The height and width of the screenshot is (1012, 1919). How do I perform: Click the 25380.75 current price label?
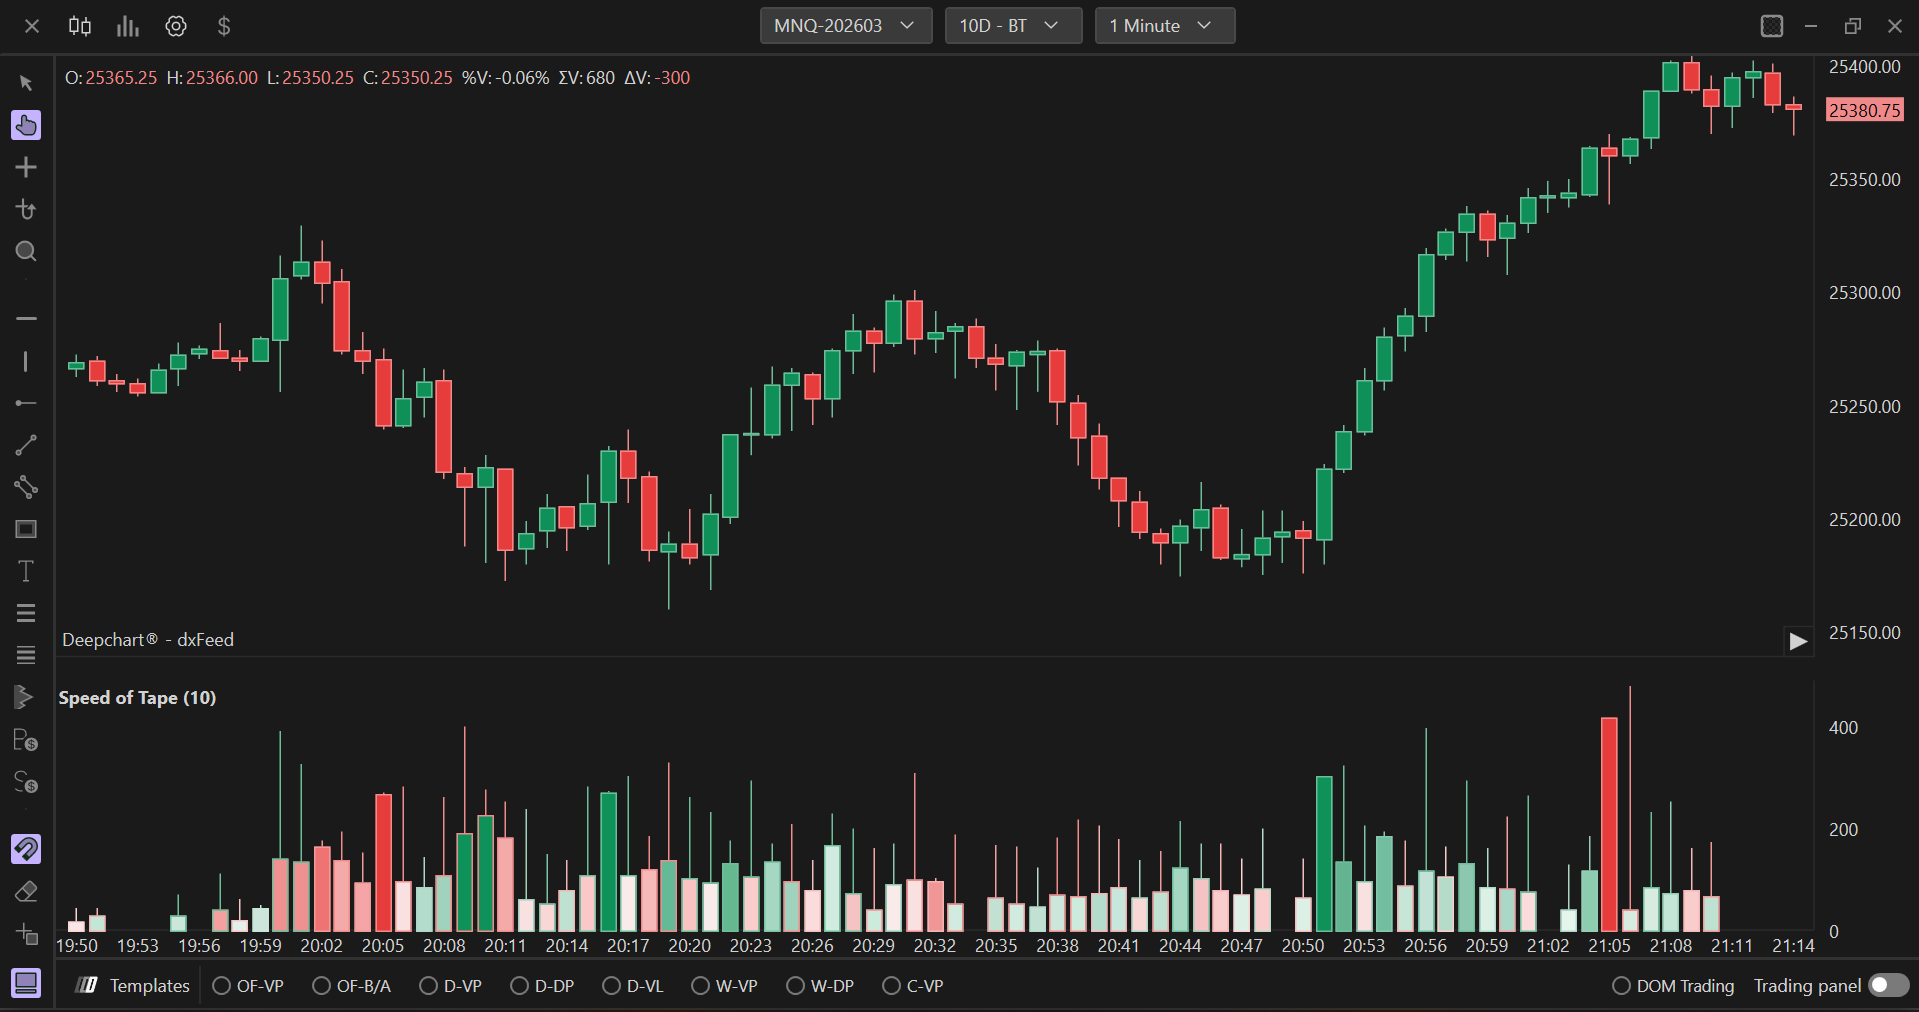1864,110
